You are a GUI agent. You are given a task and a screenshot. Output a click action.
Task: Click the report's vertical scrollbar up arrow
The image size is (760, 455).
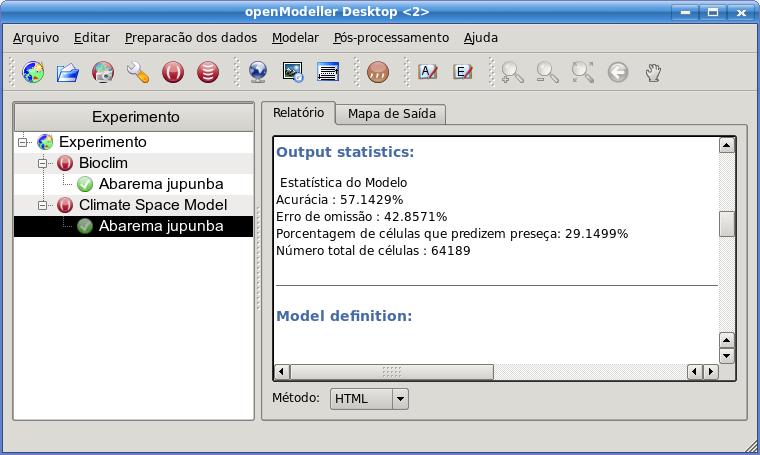click(727, 145)
